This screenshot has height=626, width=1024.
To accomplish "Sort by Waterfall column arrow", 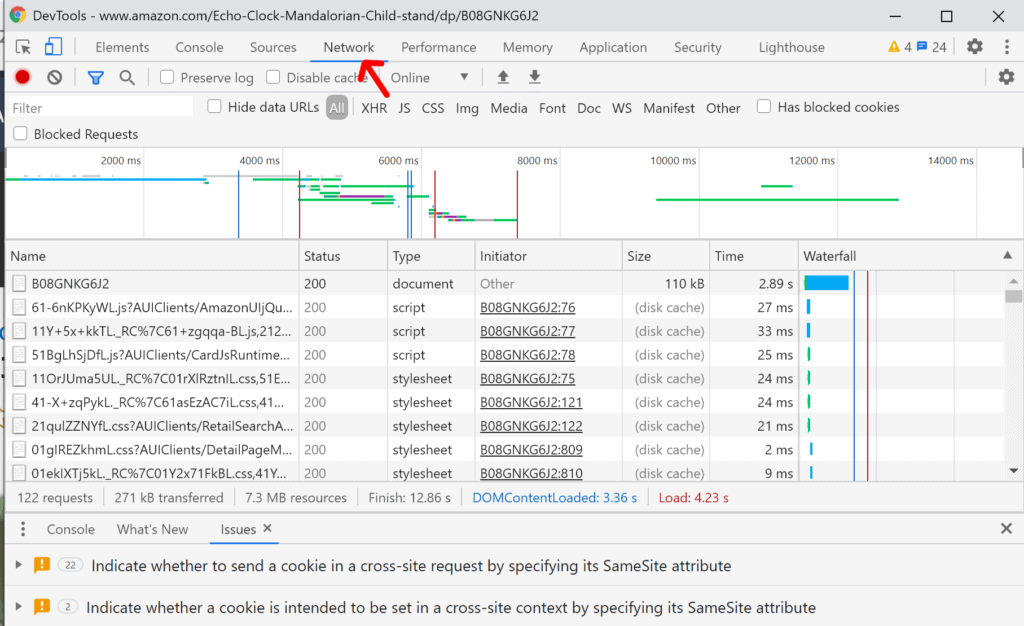I will (1008, 255).
